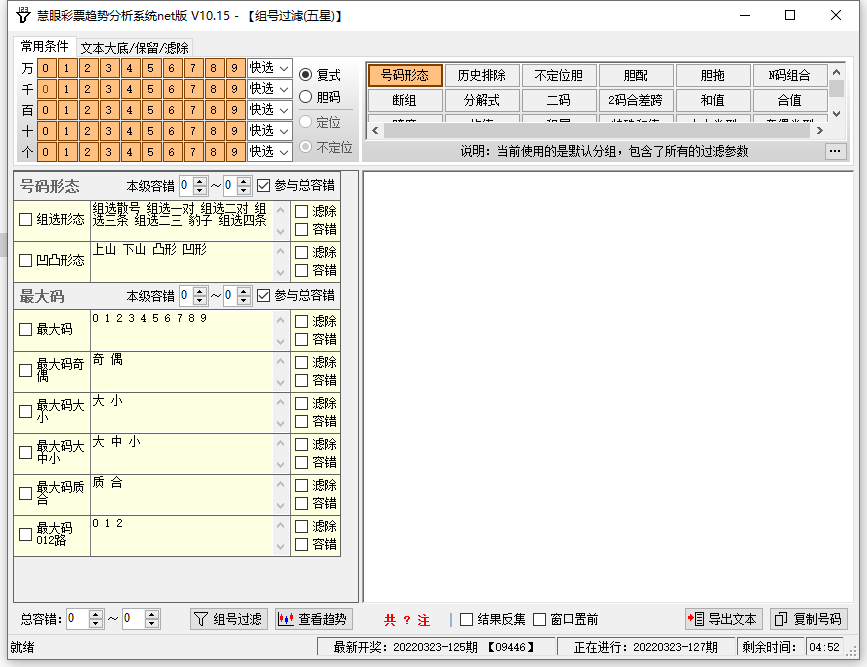Image resolution: width=867 pixels, height=667 pixels.
Task: Open 查看趋势 trend chart button
Action: [313, 619]
